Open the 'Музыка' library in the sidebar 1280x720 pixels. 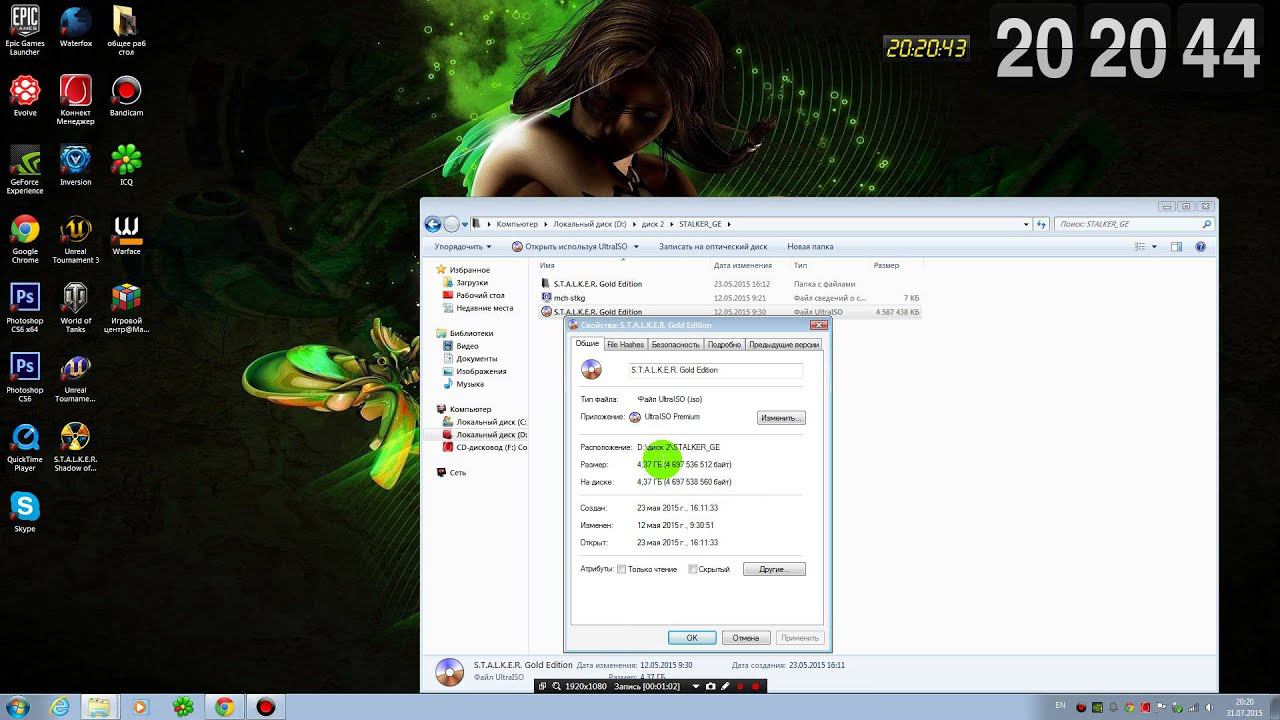(463, 384)
